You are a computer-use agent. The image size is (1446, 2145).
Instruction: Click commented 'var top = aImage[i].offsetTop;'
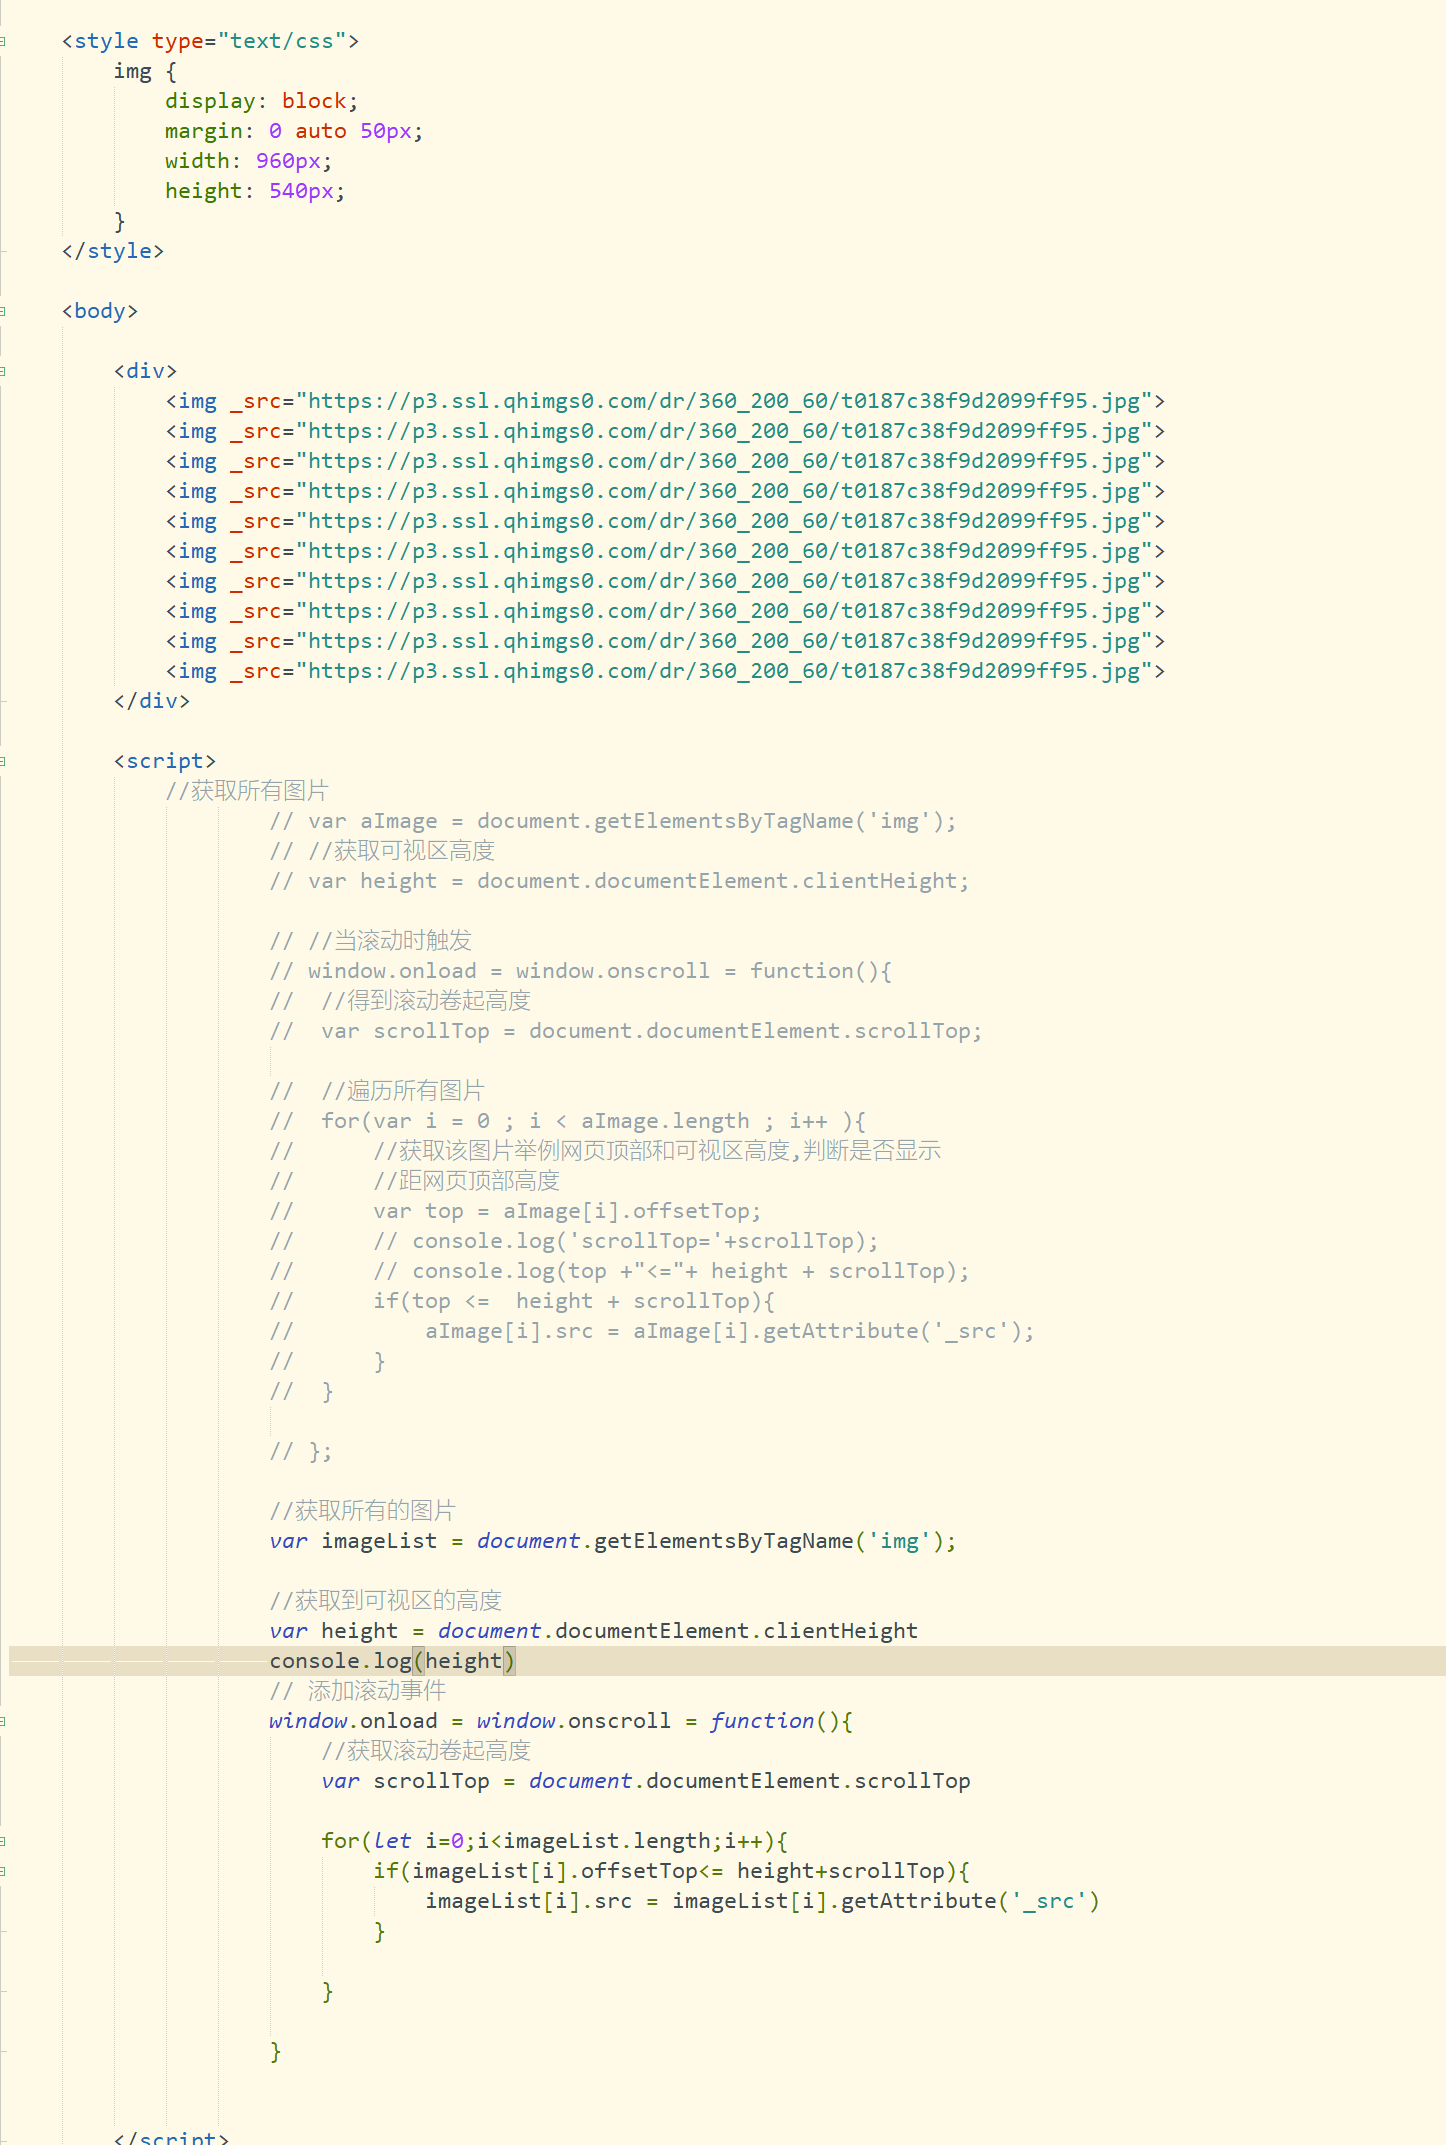coord(567,1211)
